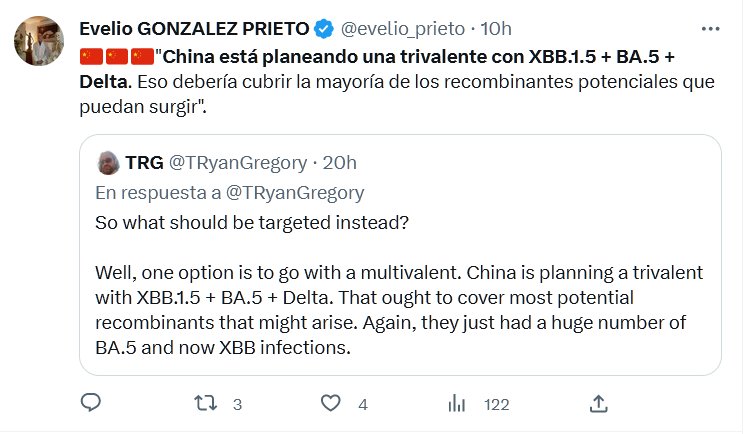Open Evelio Gonzalez Prieto's profile picture
Image resolution: width=744 pixels, height=434 pixels.
click(33, 38)
